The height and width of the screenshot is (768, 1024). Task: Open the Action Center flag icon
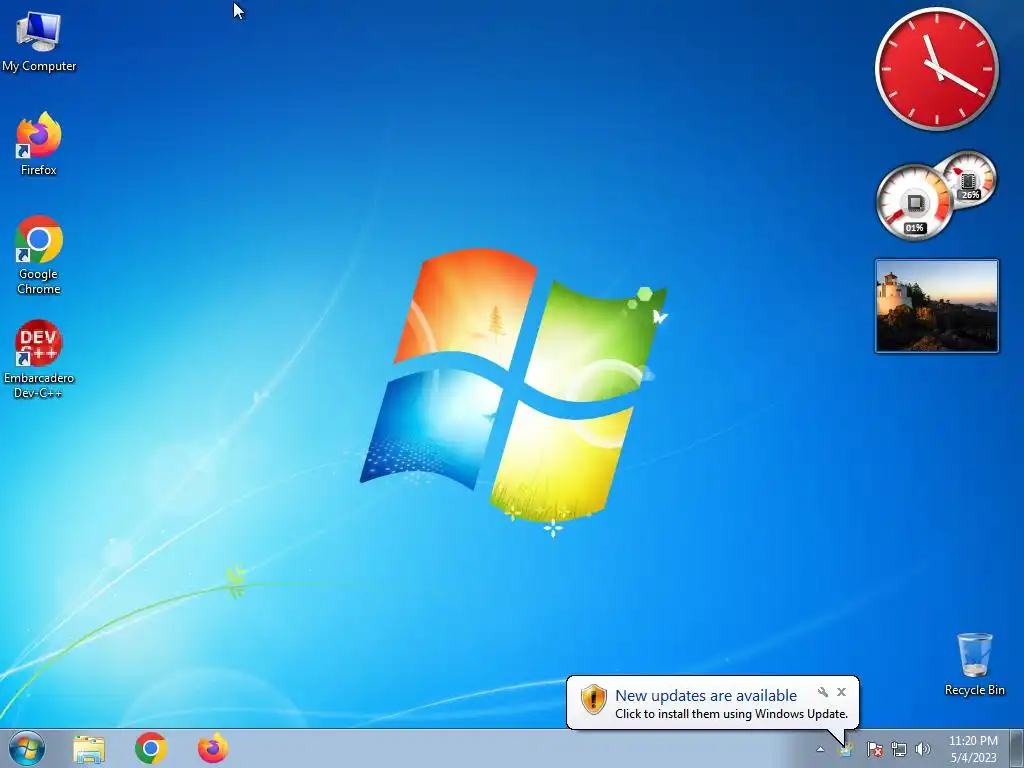(x=874, y=749)
